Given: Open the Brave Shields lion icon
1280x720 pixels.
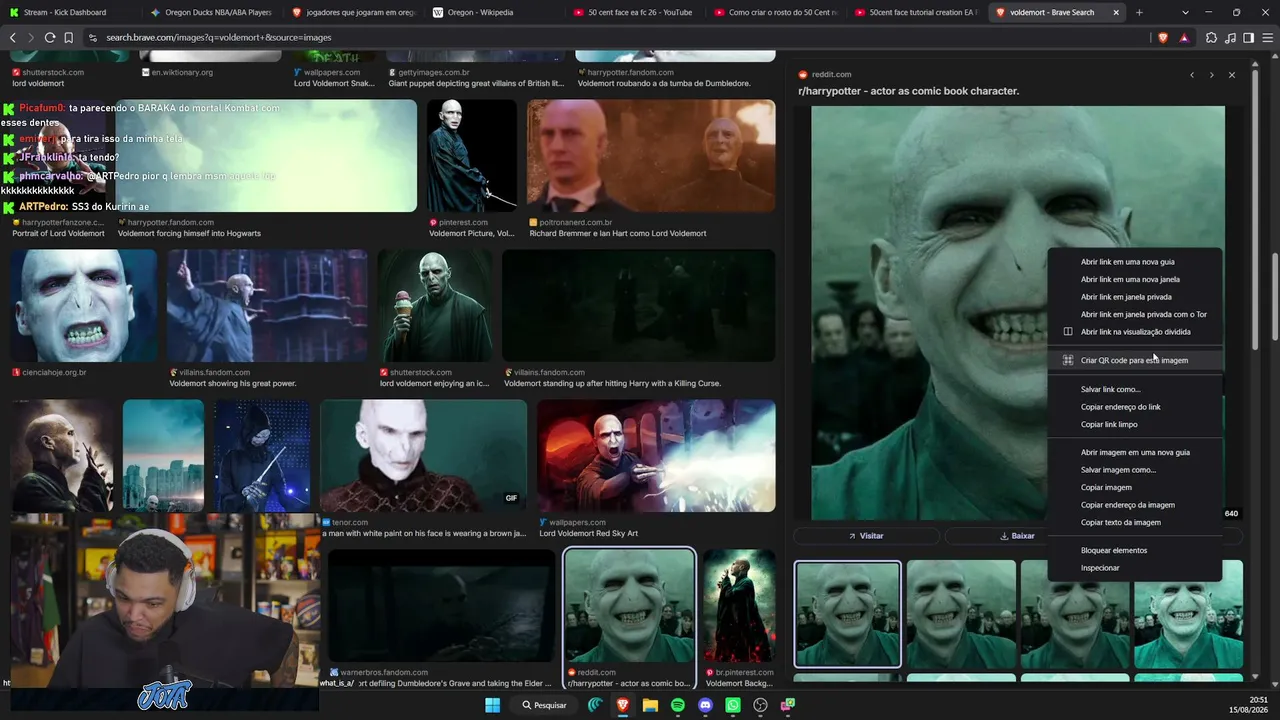Looking at the screenshot, I should click(x=1163, y=38).
